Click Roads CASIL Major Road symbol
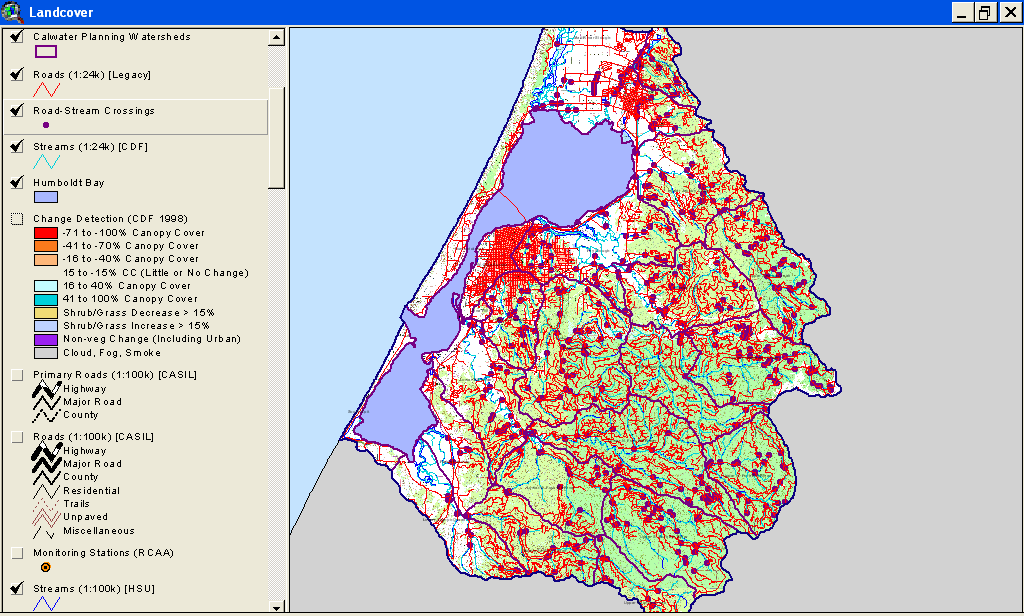Image resolution: width=1024 pixels, height=616 pixels. coord(46,464)
